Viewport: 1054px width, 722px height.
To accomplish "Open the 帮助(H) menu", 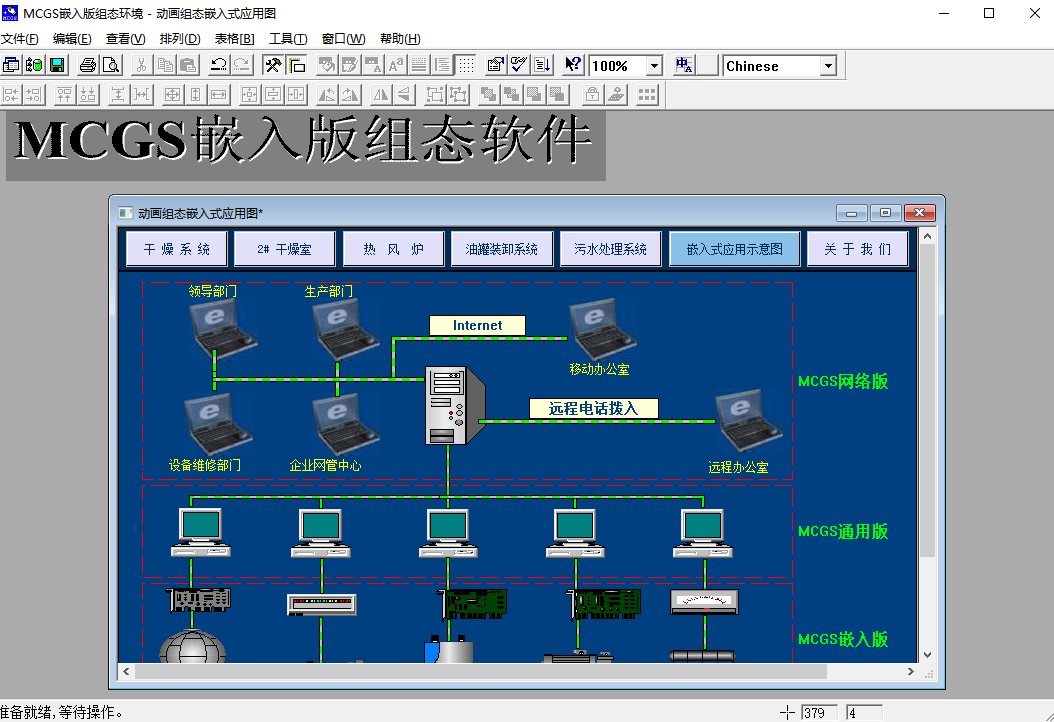I will (400, 39).
